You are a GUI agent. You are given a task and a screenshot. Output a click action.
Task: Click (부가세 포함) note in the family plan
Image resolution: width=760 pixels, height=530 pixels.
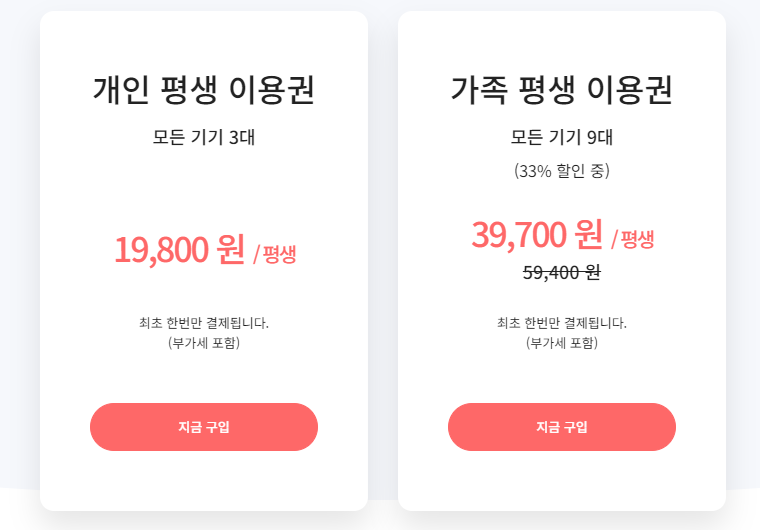pyautogui.click(x=562, y=343)
